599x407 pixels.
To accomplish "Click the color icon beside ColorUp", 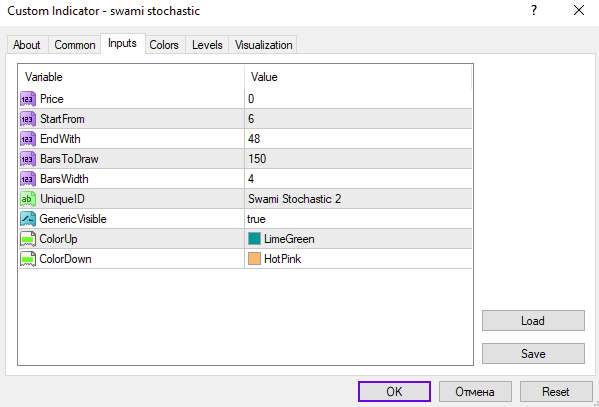I will point(28,239).
